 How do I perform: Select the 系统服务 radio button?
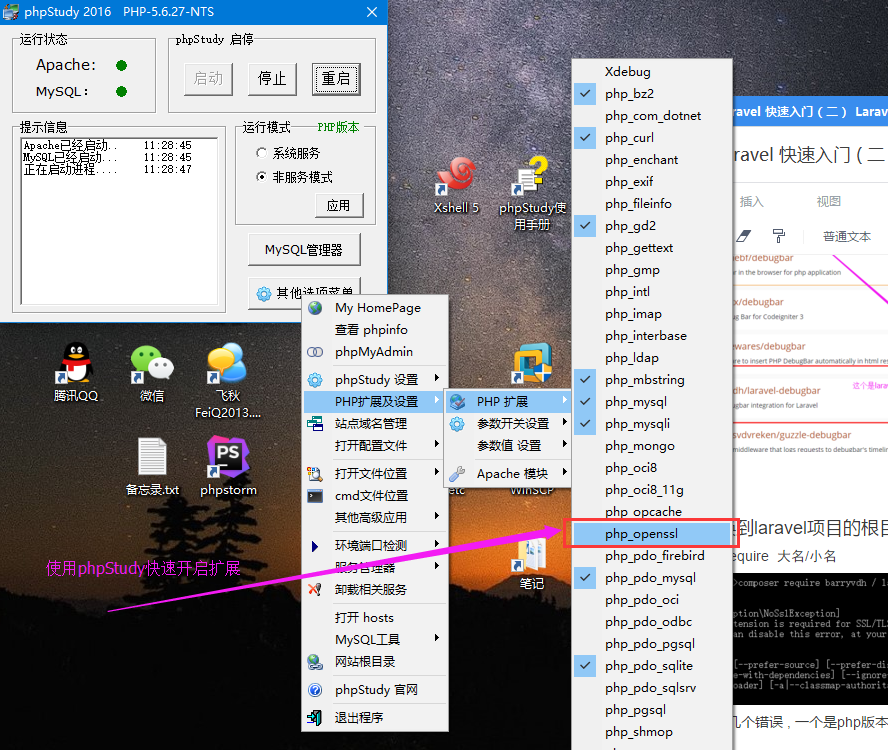click(262, 153)
